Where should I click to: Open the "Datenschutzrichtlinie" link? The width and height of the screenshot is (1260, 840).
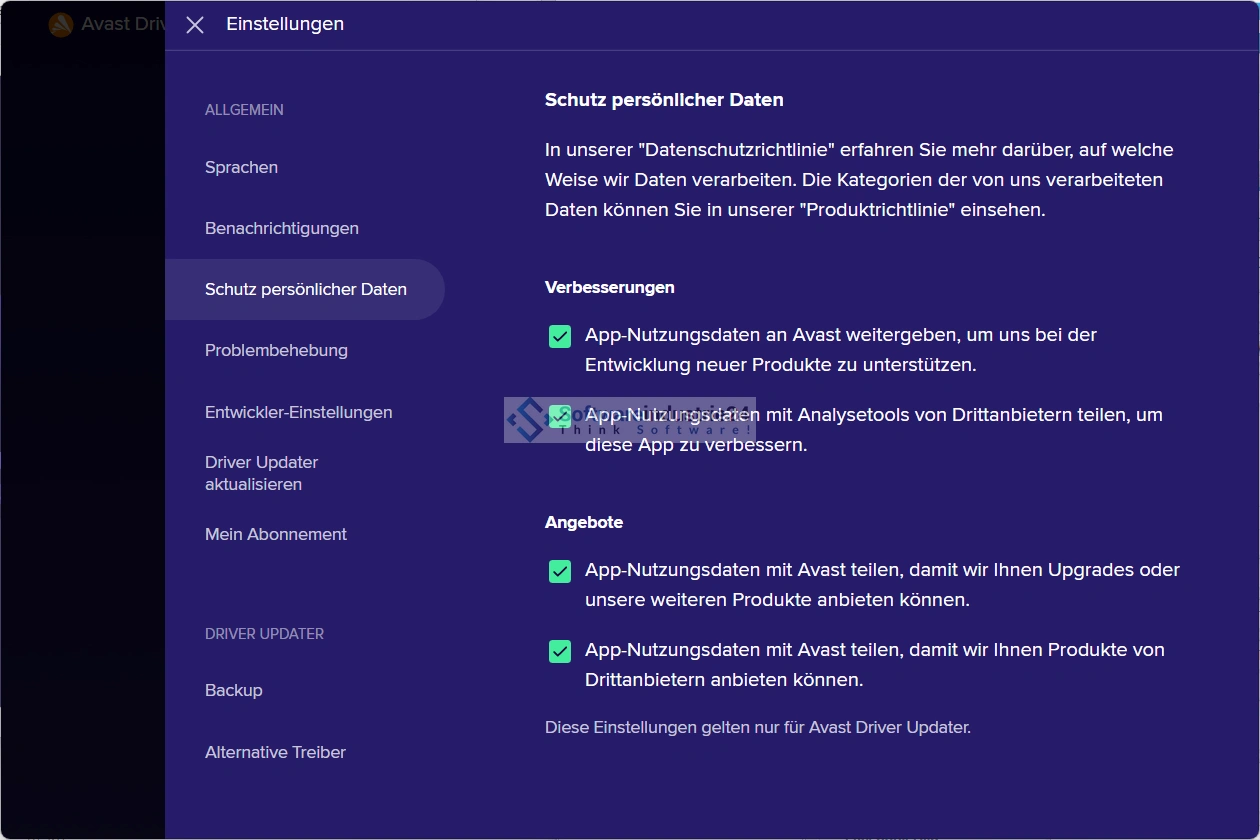pos(737,150)
